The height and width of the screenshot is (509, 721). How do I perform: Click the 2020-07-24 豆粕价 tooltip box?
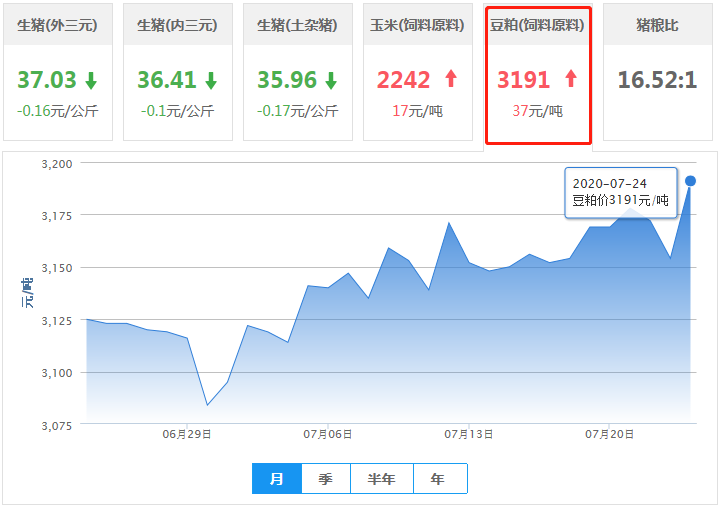point(620,192)
